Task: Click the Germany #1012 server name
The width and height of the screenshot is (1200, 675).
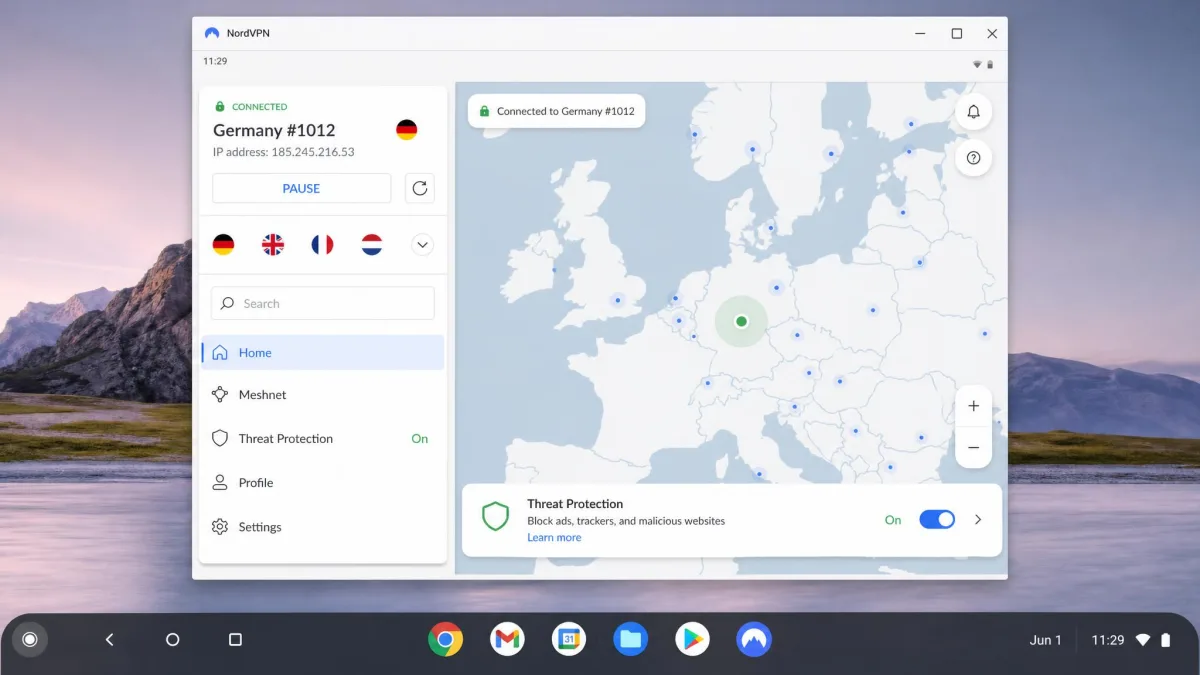Action: tap(274, 130)
